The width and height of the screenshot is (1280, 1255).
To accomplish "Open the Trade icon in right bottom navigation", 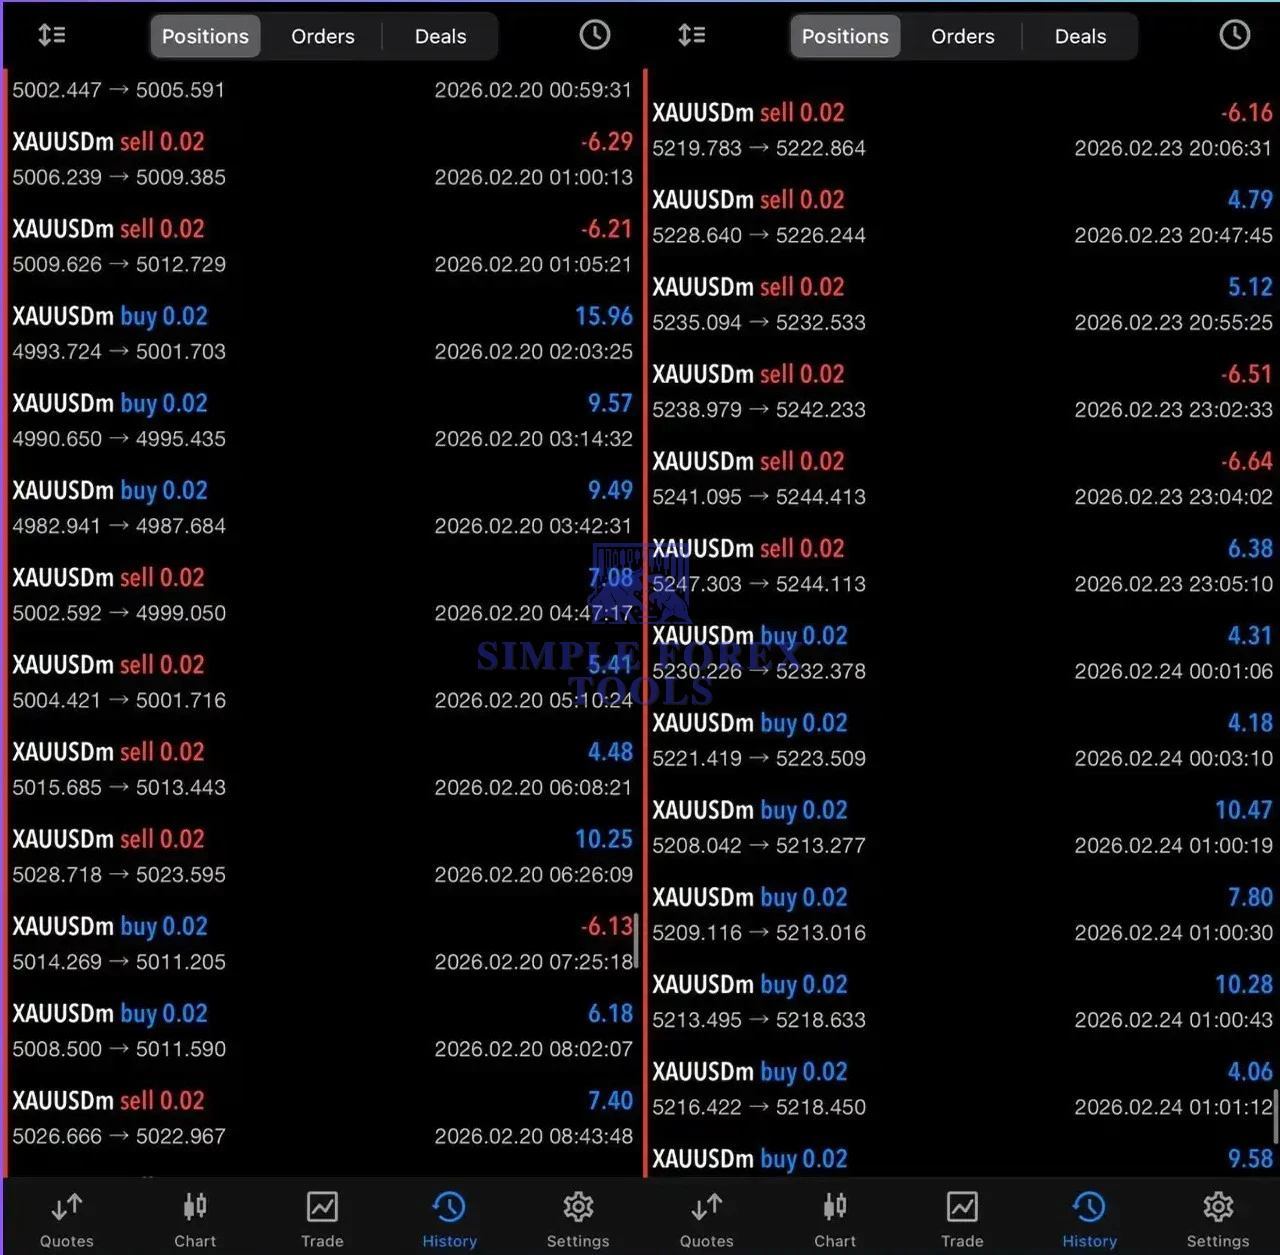I will 962,1215.
